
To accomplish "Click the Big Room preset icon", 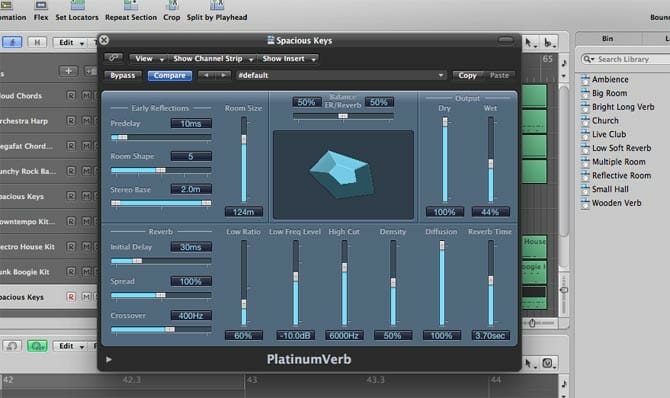I will 585,93.
